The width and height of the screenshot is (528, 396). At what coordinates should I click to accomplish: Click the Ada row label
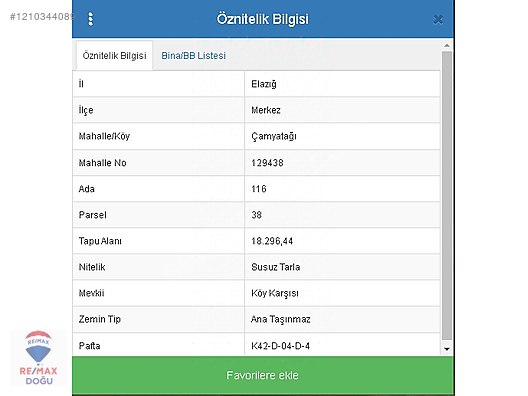(87, 189)
